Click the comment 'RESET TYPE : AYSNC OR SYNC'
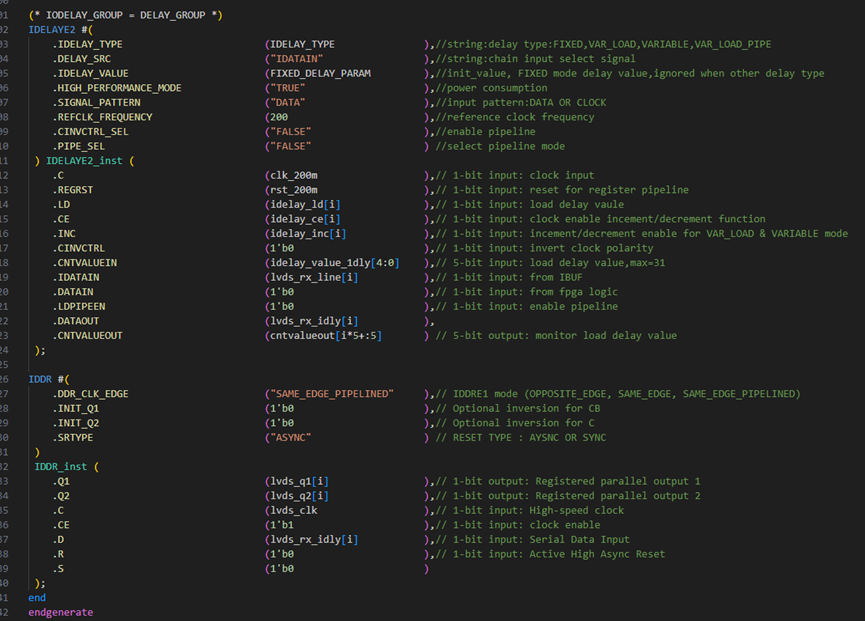 click(x=529, y=438)
